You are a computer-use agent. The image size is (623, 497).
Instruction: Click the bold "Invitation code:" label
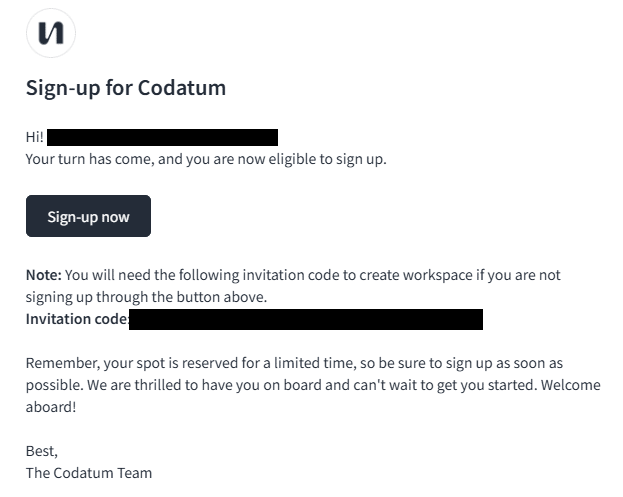click(77, 319)
